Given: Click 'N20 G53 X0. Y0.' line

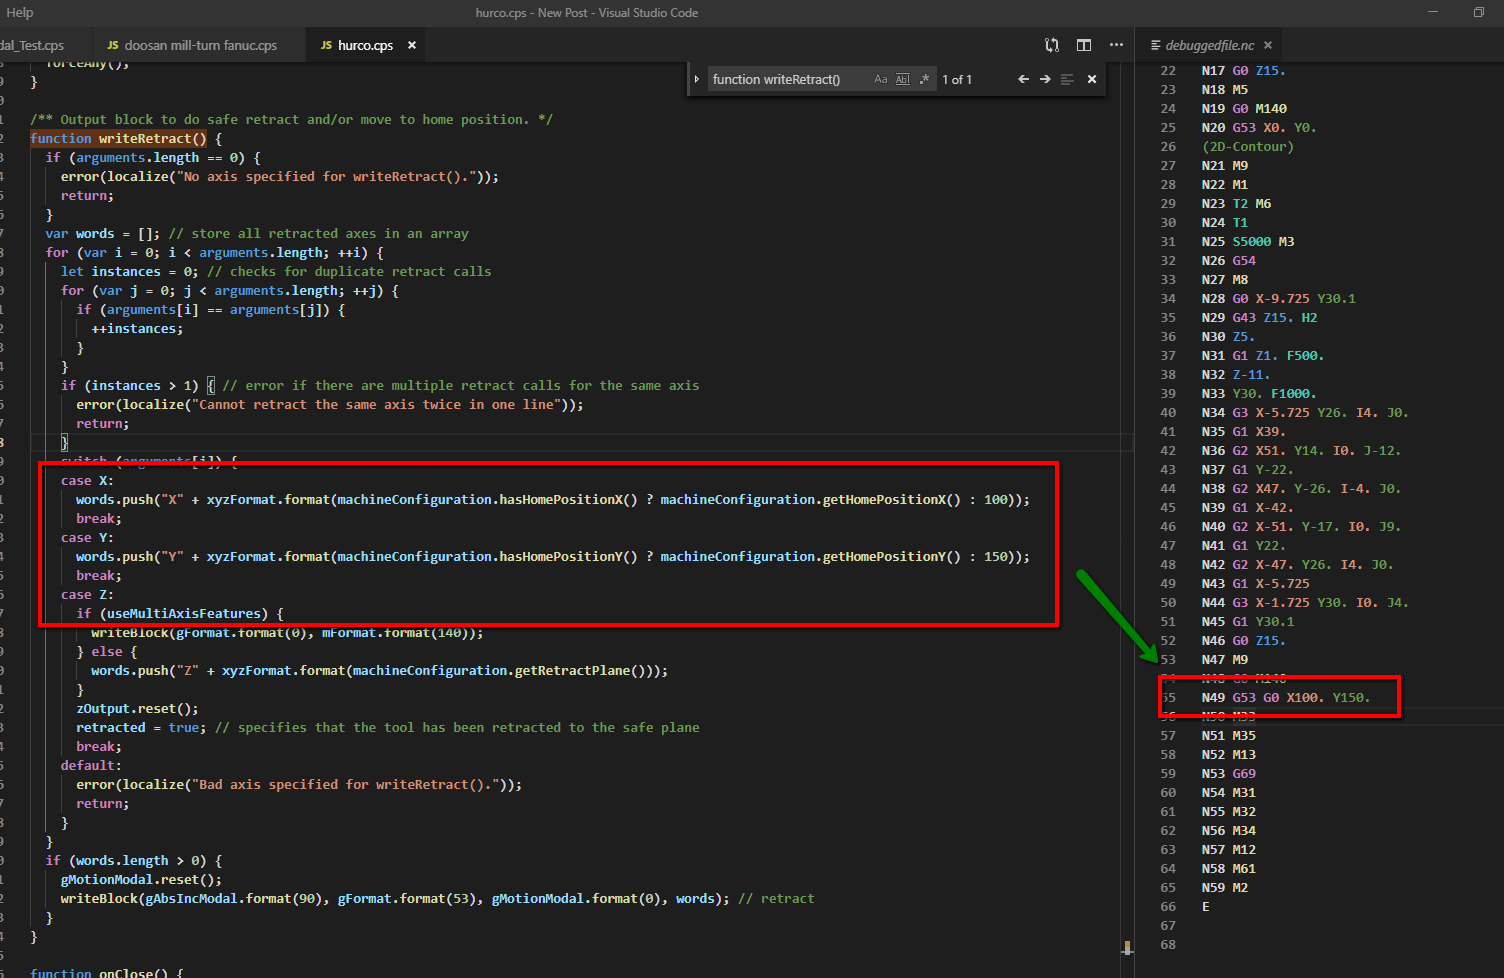Looking at the screenshot, I should (x=1258, y=128).
